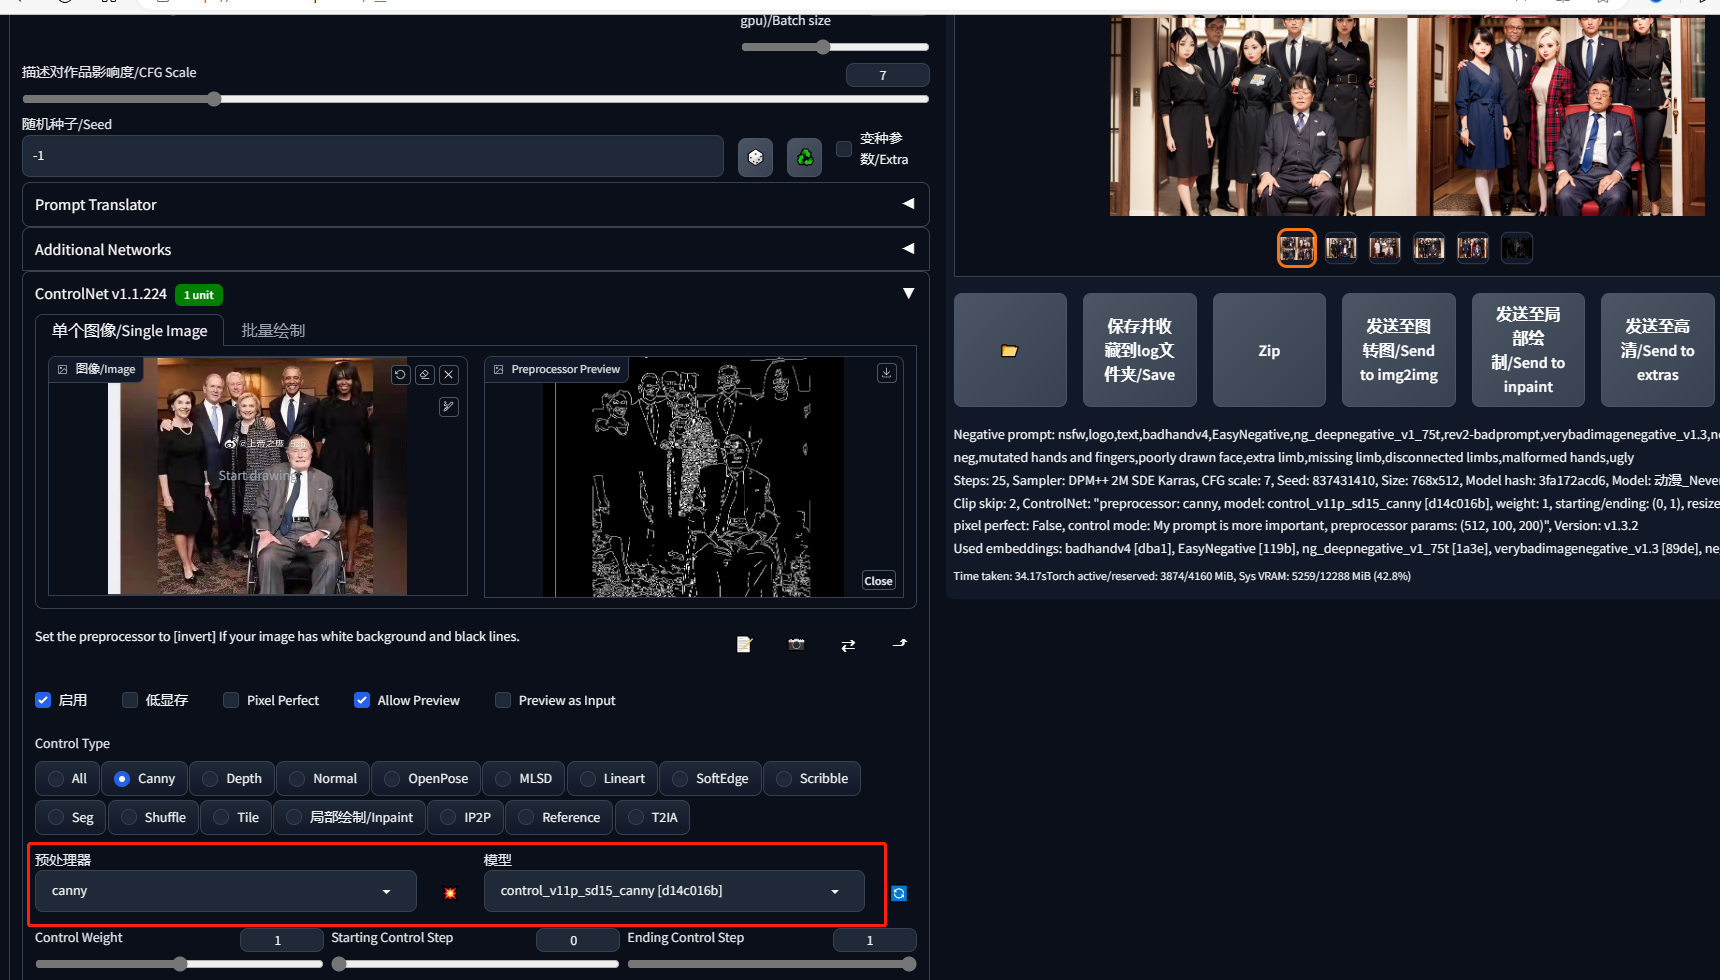Click Send to img2img button

1399,350
